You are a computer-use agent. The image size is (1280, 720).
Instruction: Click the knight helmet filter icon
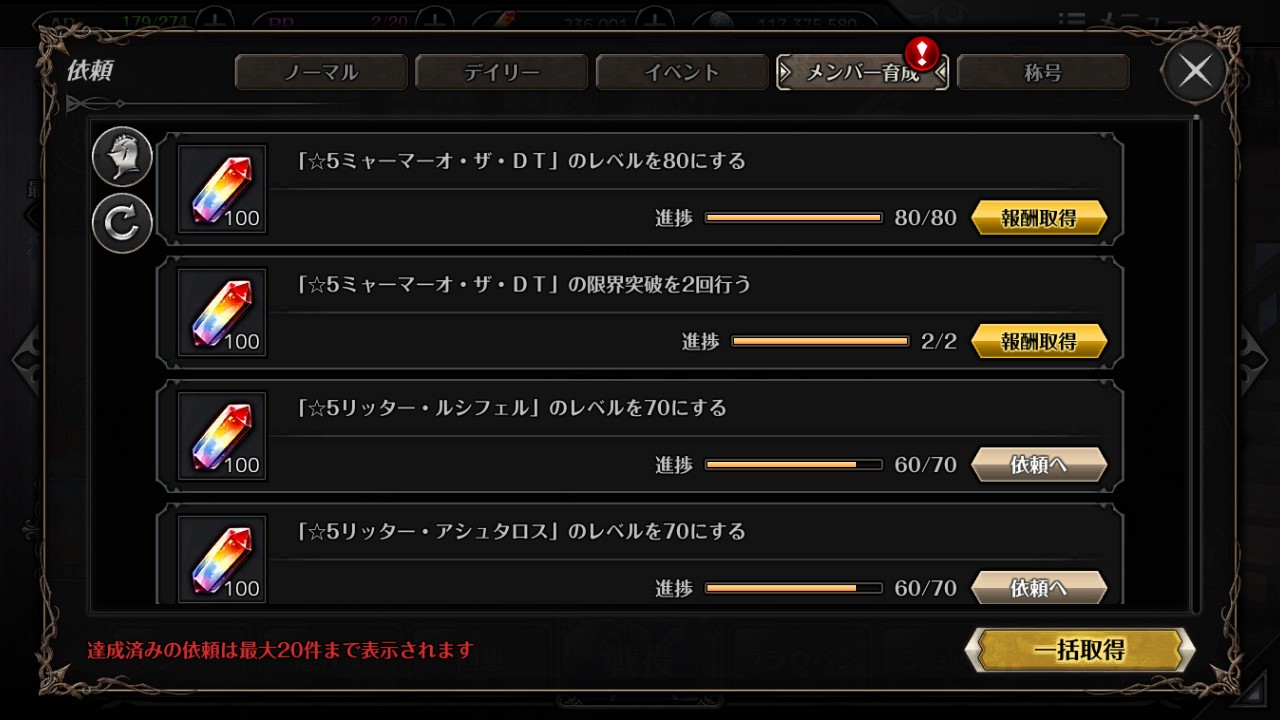tap(122, 157)
